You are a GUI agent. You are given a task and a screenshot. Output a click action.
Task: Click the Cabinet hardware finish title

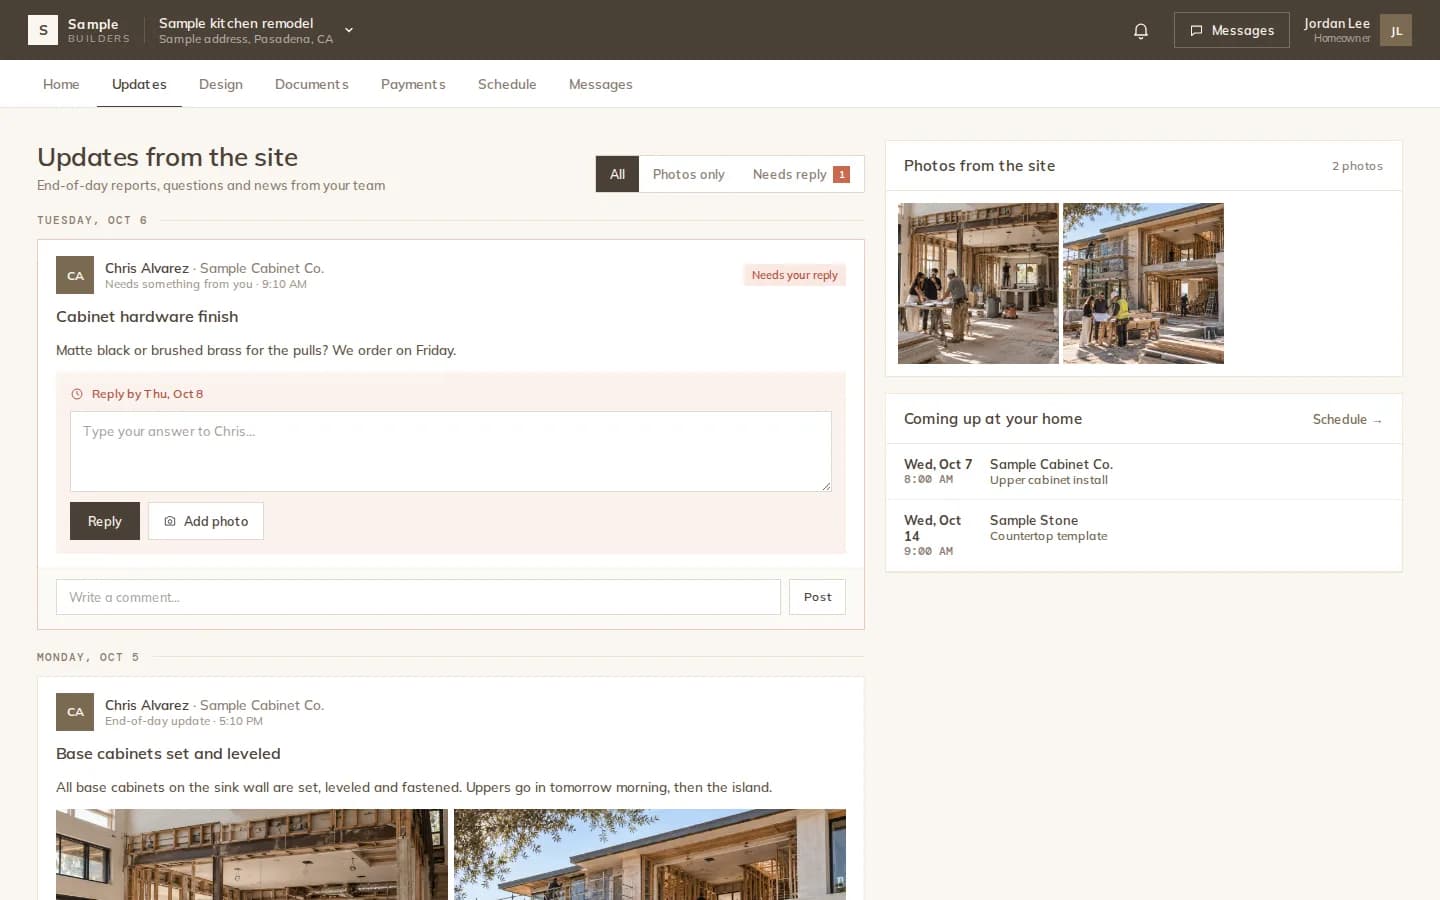[x=147, y=316]
